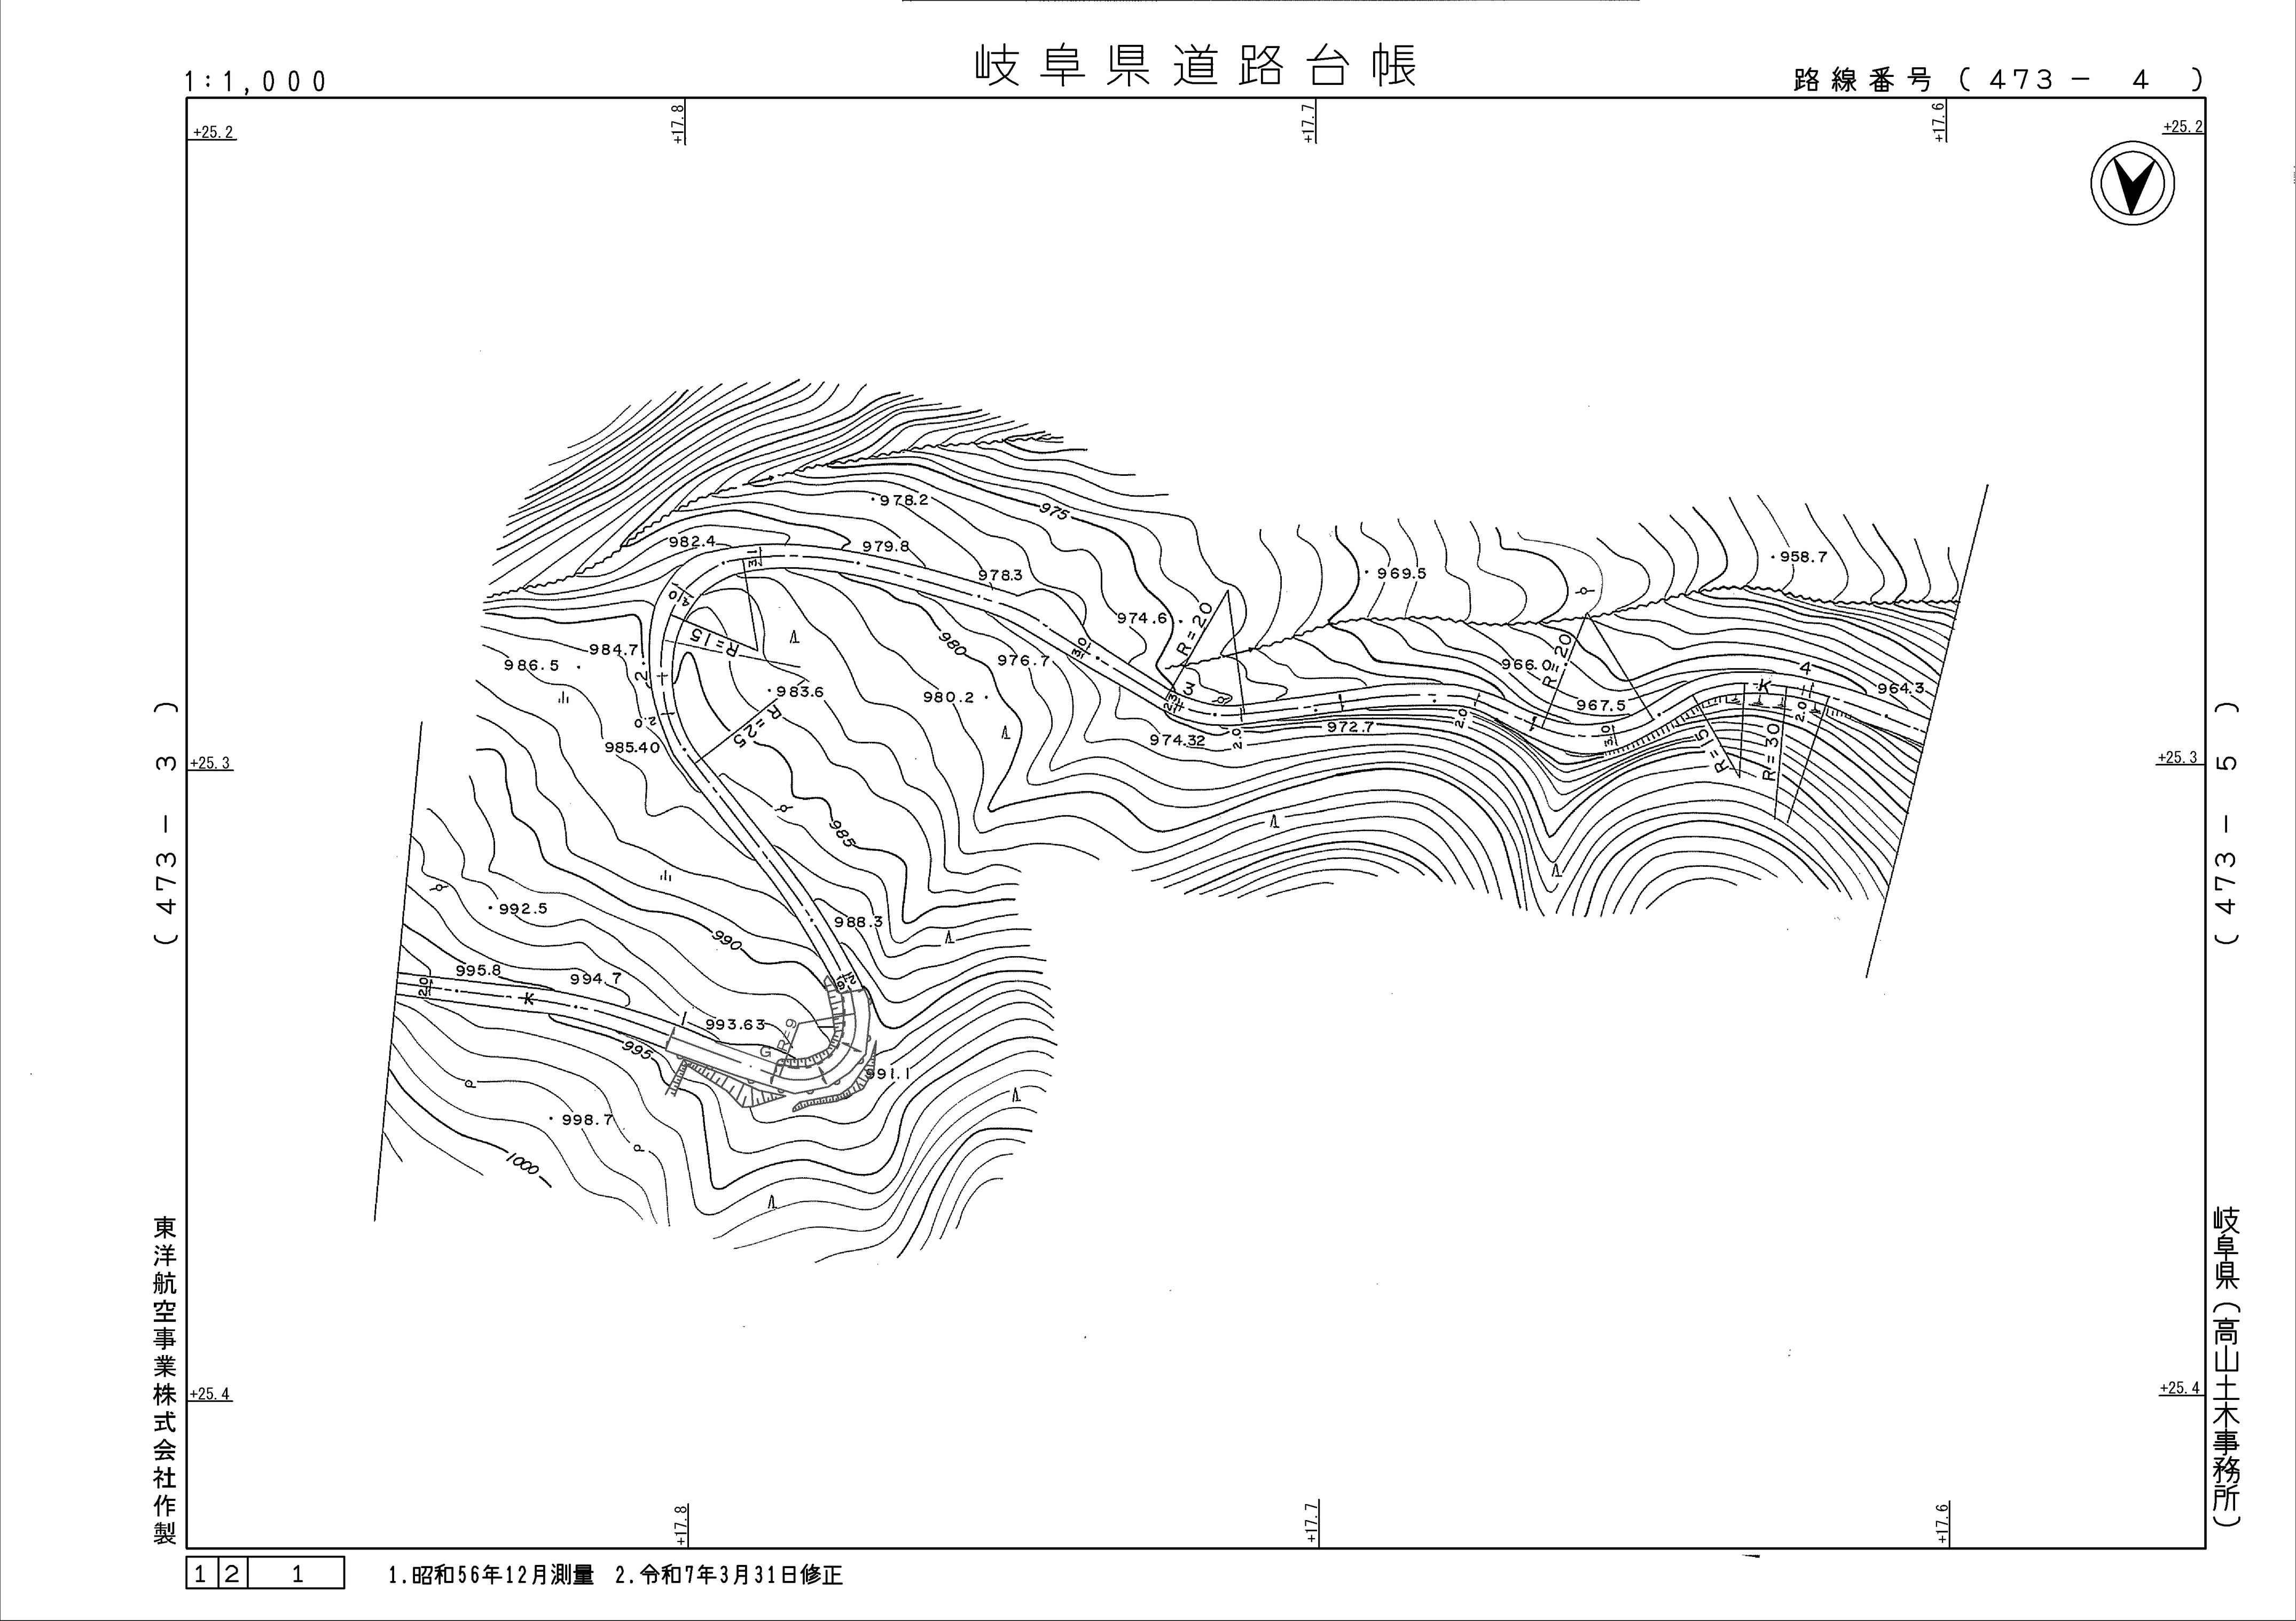Click the R=30 curve radius label
This screenshot has width=2296, height=1621.
tap(1771, 753)
